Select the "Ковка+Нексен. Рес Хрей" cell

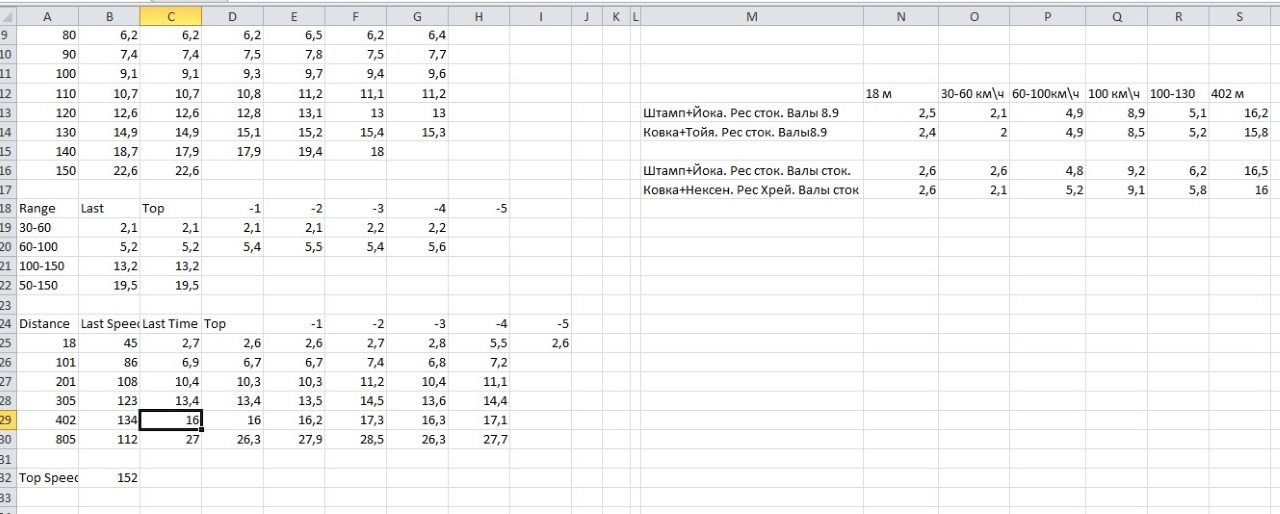pyautogui.click(x=751, y=190)
